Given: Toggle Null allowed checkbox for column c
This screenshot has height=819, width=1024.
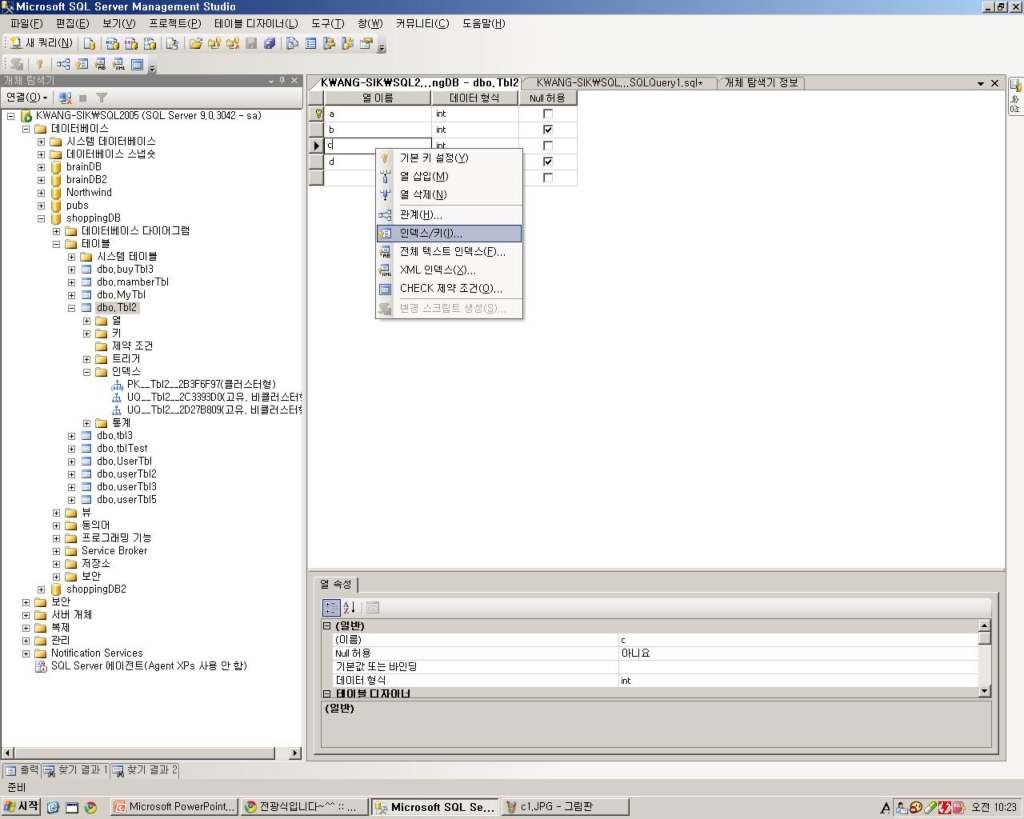Looking at the screenshot, I should click(548, 146).
